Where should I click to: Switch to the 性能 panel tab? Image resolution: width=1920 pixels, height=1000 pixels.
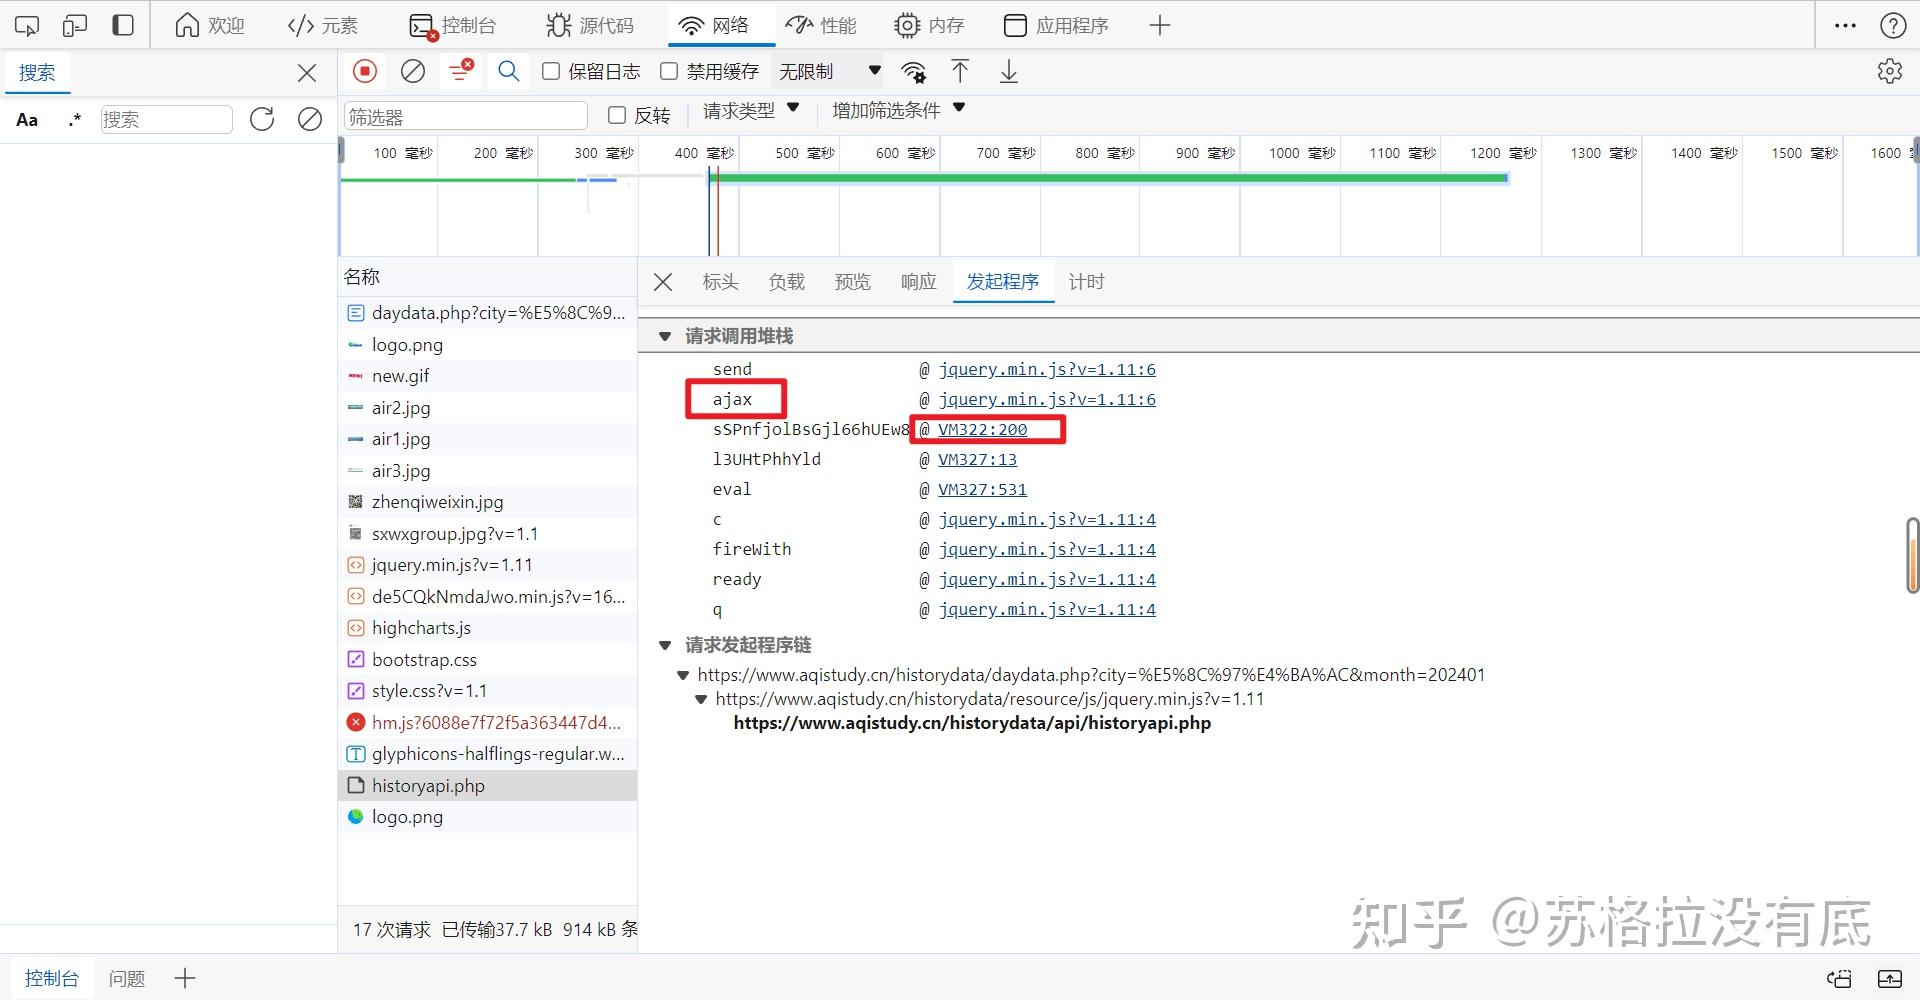[x=821, y=25]
